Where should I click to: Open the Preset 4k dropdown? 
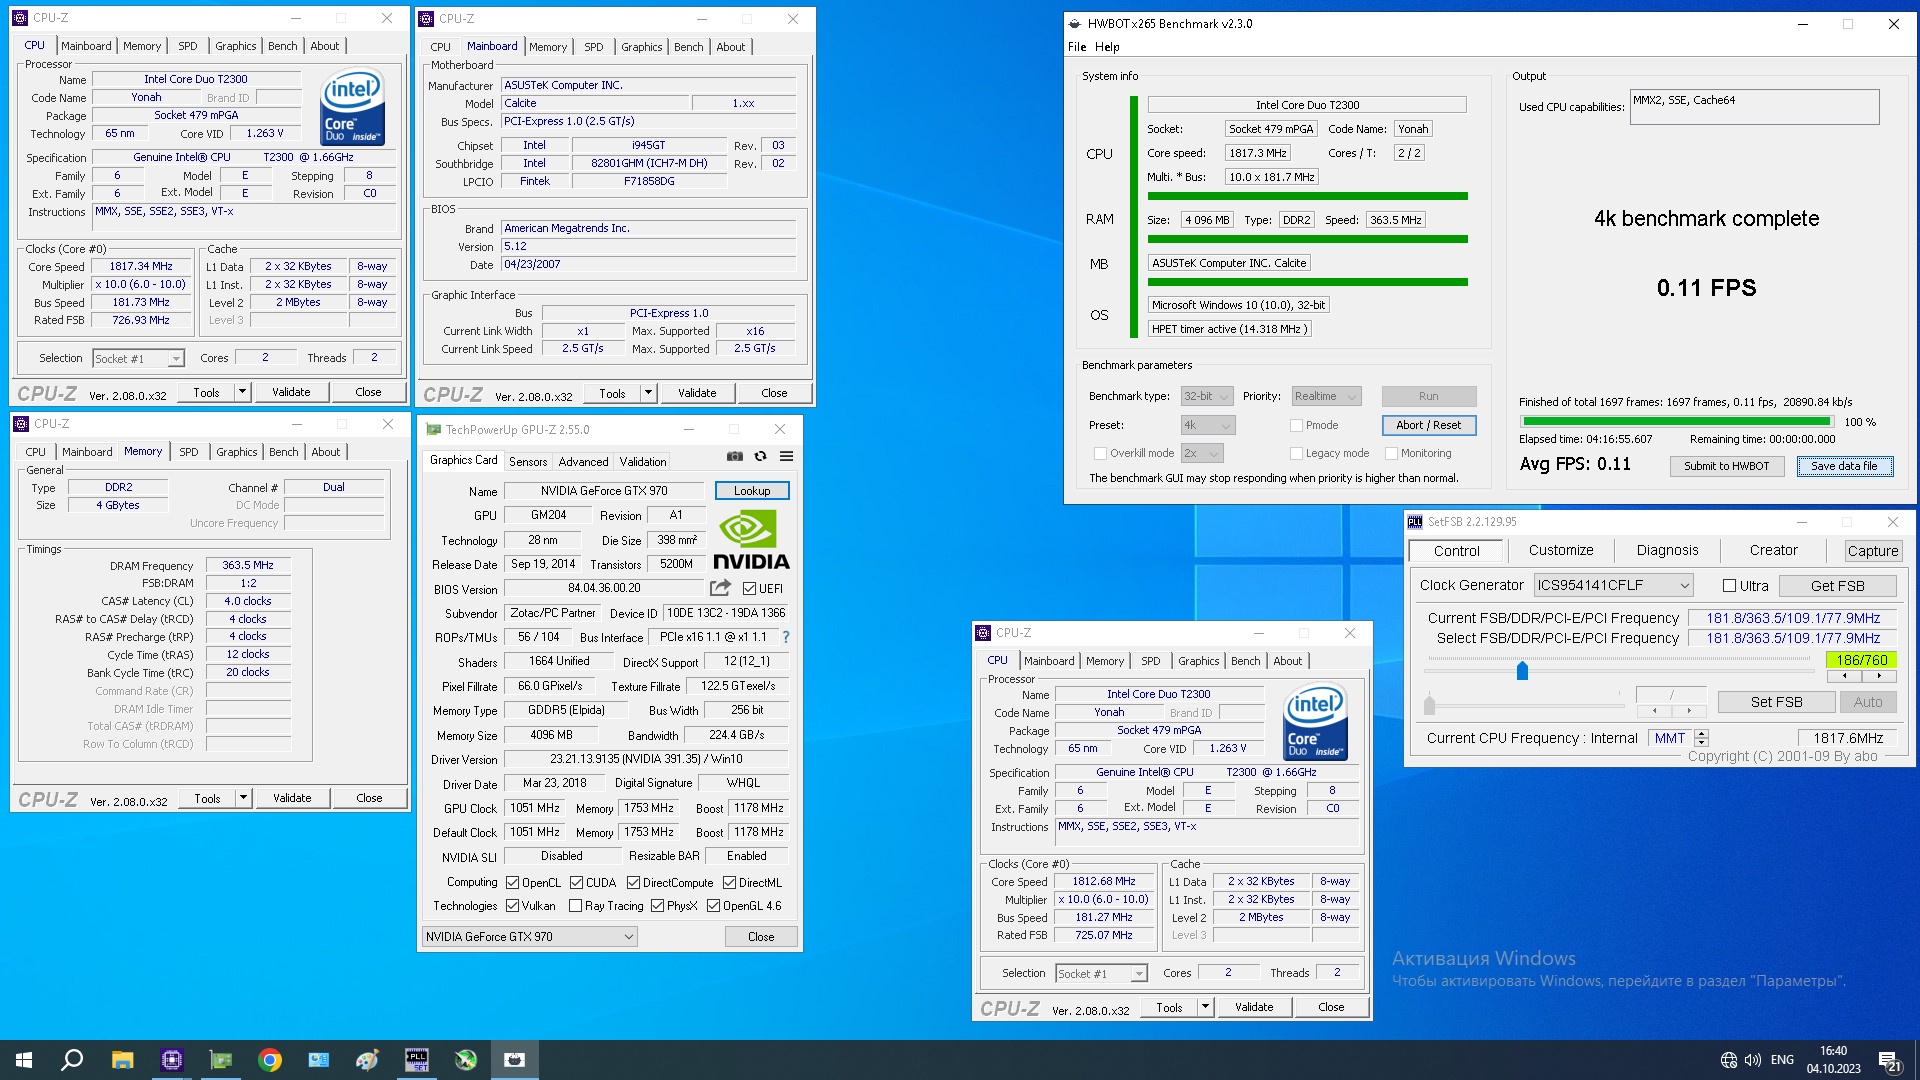coord(1208,426)
